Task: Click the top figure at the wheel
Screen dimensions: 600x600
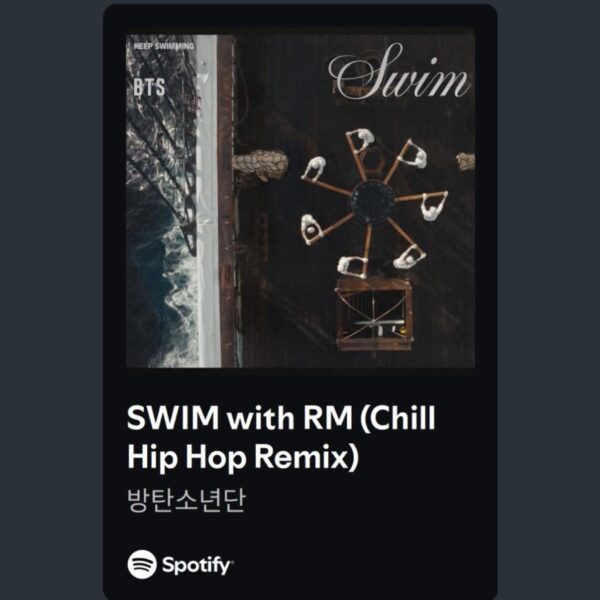Action: pyautogui.click(x=362, y=139)
